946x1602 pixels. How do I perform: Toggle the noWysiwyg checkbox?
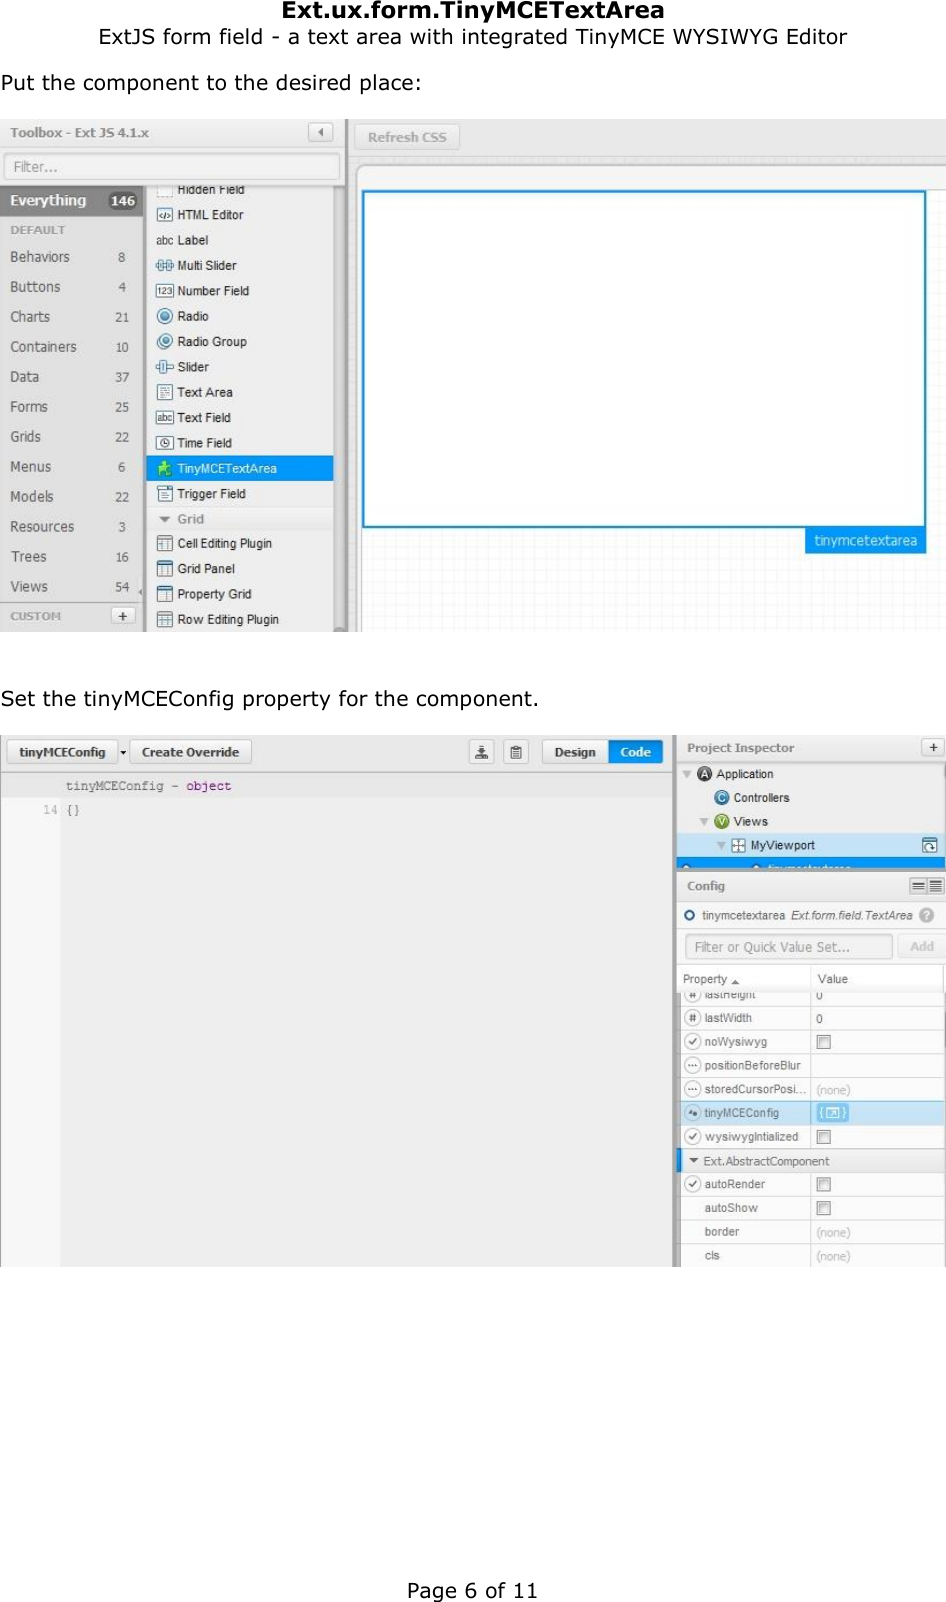tap(824, 1042)
